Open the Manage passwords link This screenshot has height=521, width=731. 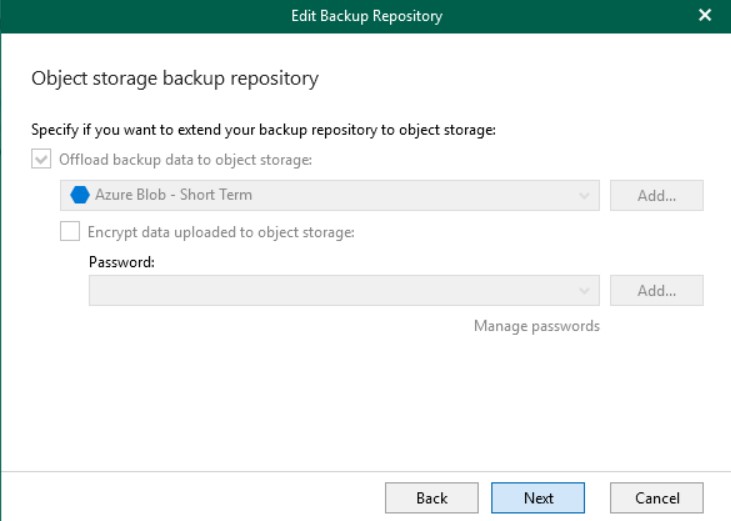(537, 326)
